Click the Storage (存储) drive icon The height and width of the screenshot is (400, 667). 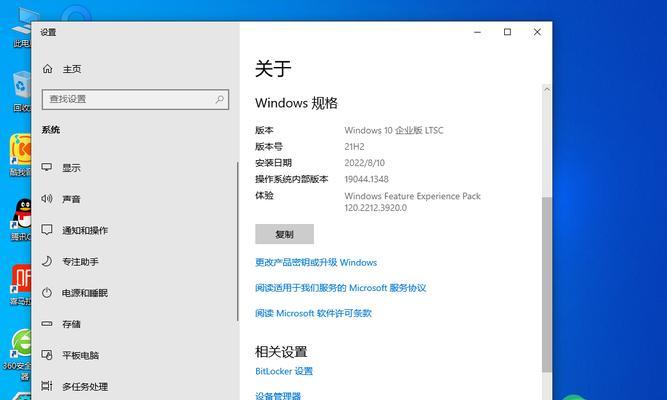47,324
